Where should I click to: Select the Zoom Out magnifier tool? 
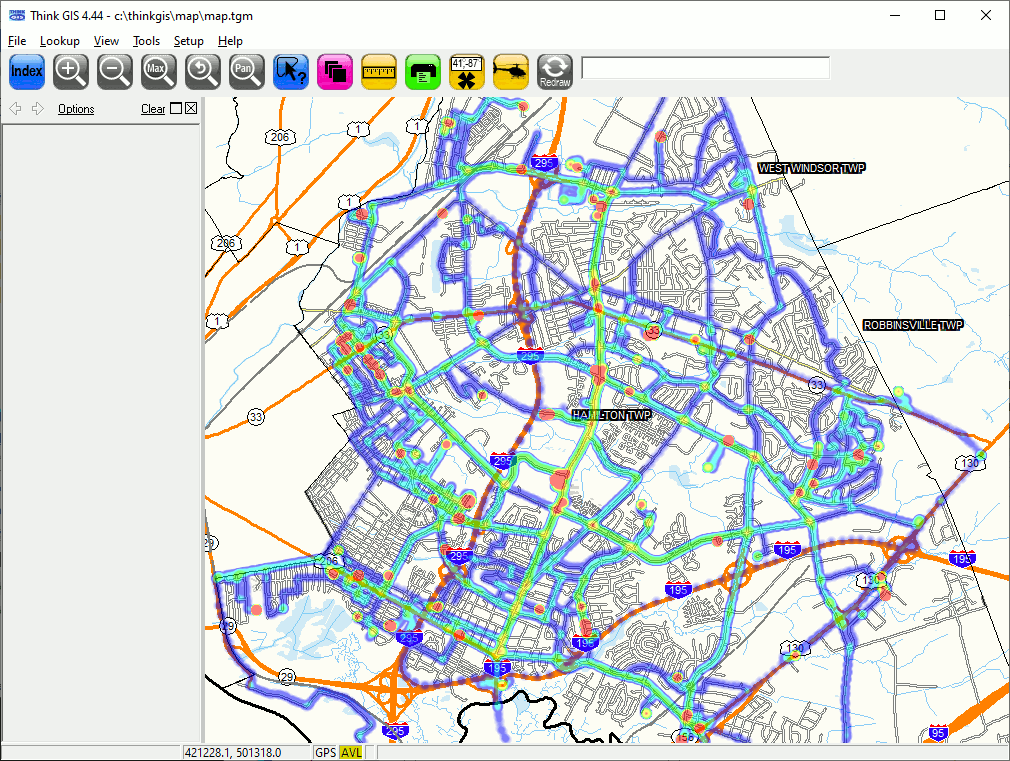click(x=115, y=71)
